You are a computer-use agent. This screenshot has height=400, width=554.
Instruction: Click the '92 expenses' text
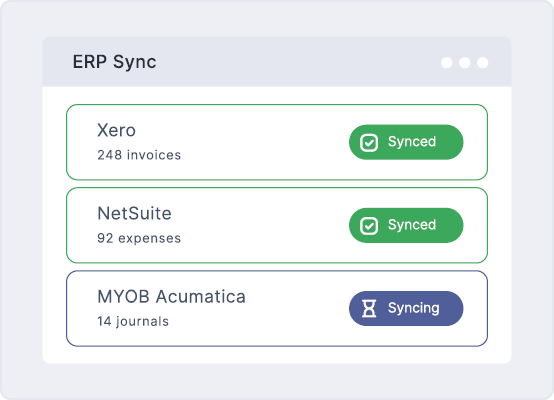coord(139,238)
